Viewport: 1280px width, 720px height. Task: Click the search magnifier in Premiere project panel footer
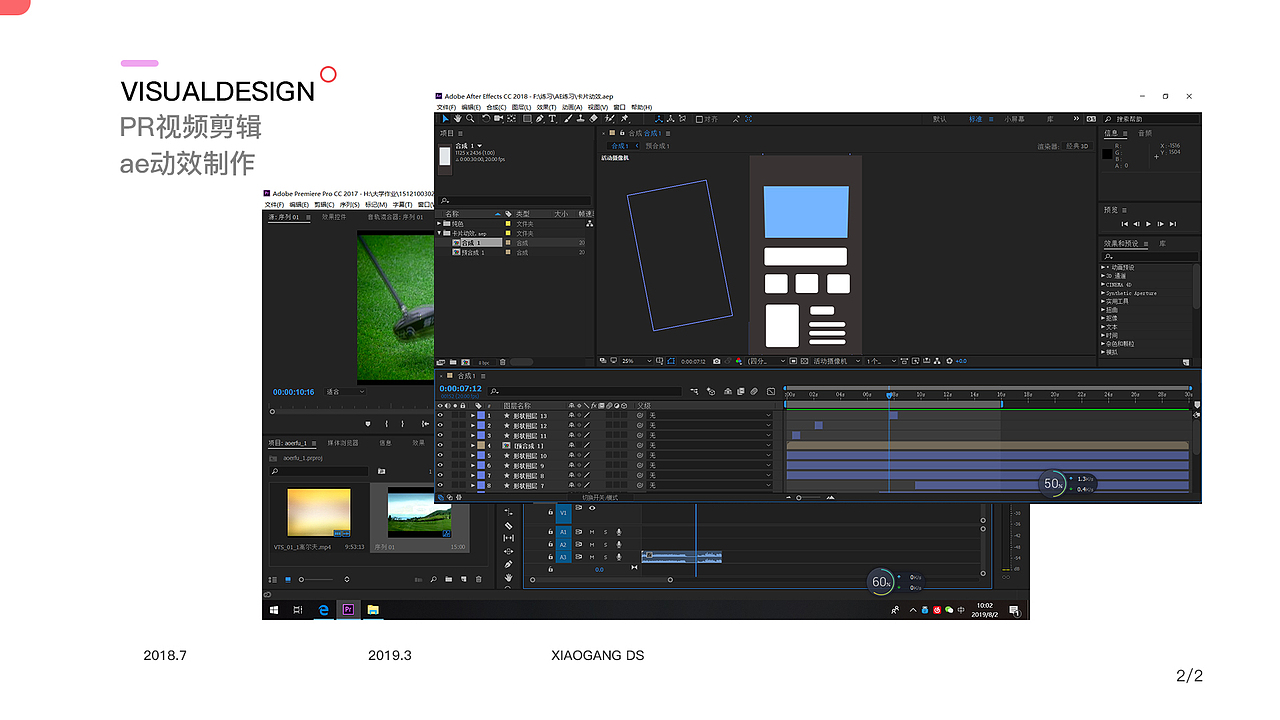pyautogui.click(x=433, y=579)
